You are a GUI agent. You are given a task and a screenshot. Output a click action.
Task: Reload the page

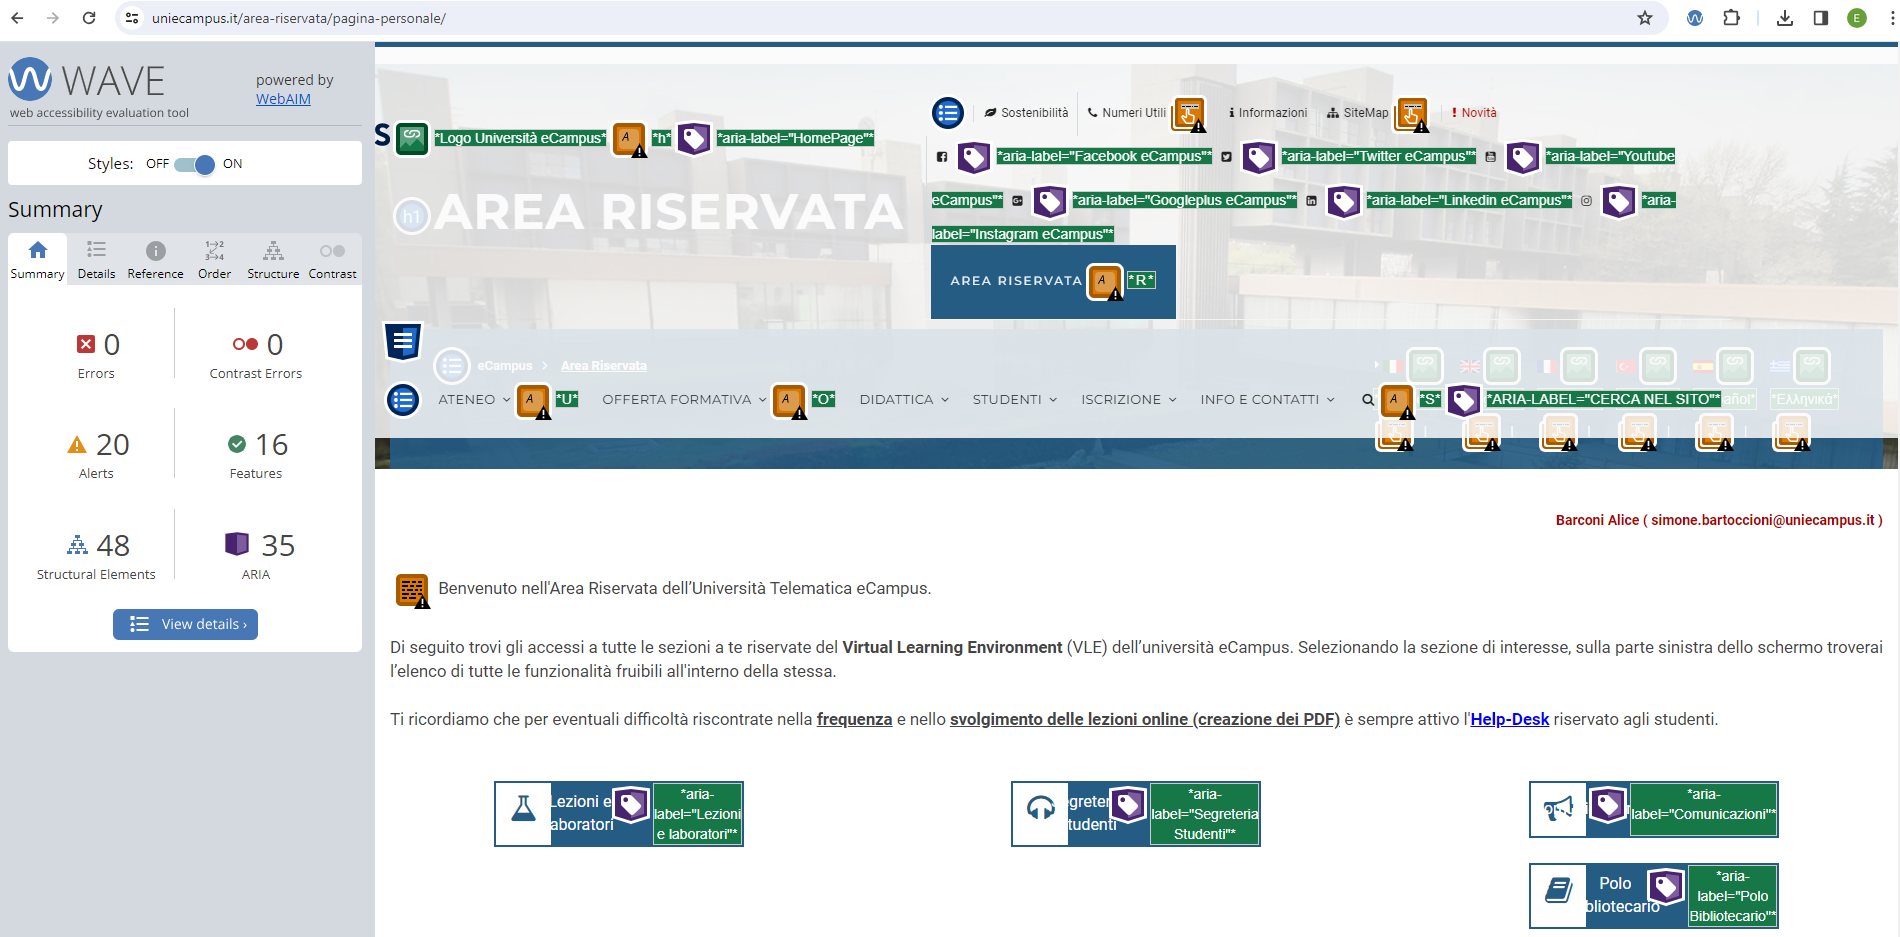[89, 18]
